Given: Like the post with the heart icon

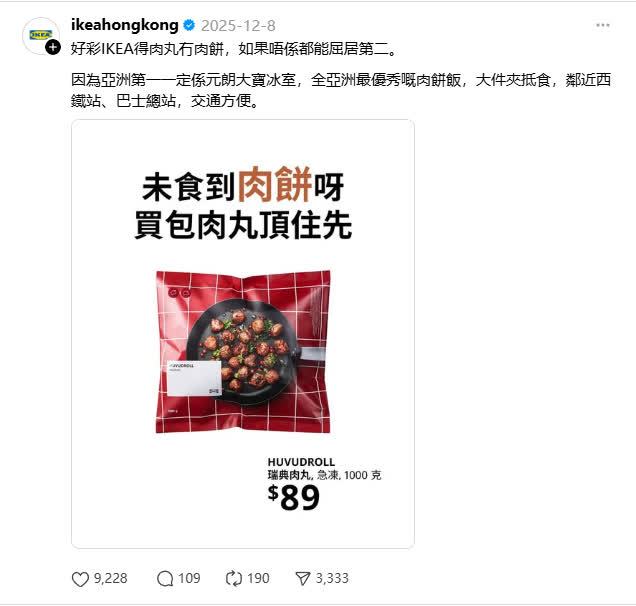Looking at the screenshot, I should [x=80, y=579].
